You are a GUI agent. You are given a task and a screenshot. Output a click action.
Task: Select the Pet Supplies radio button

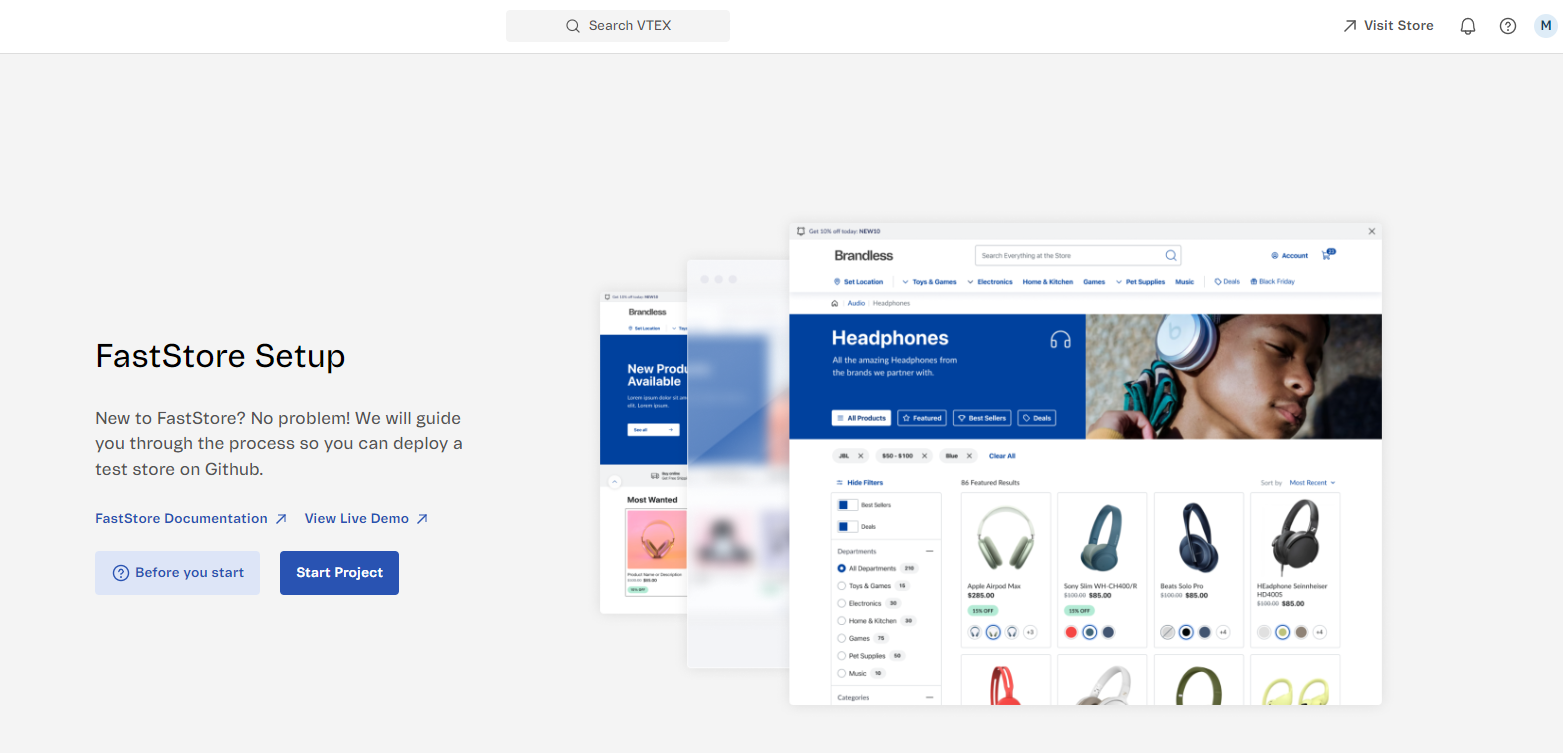coord(841,656)
